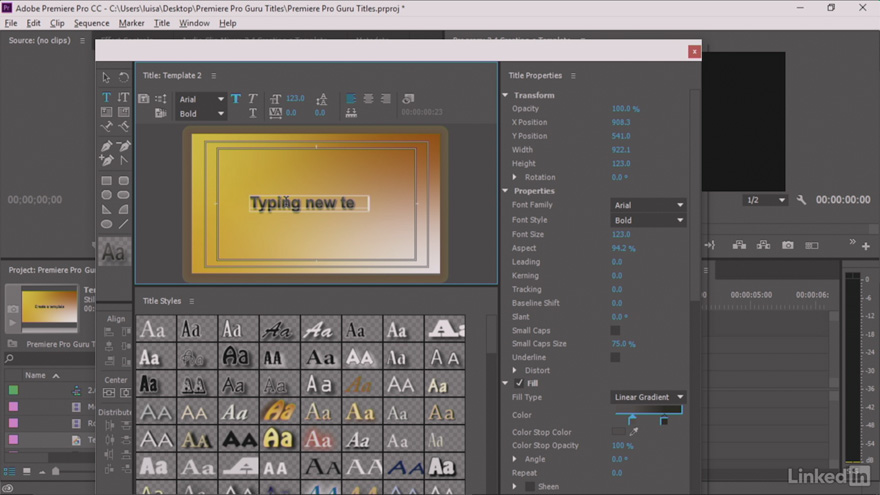Open Tab Stops icon
The width and height of the screenshot is (880, 495).
(351, 113)
